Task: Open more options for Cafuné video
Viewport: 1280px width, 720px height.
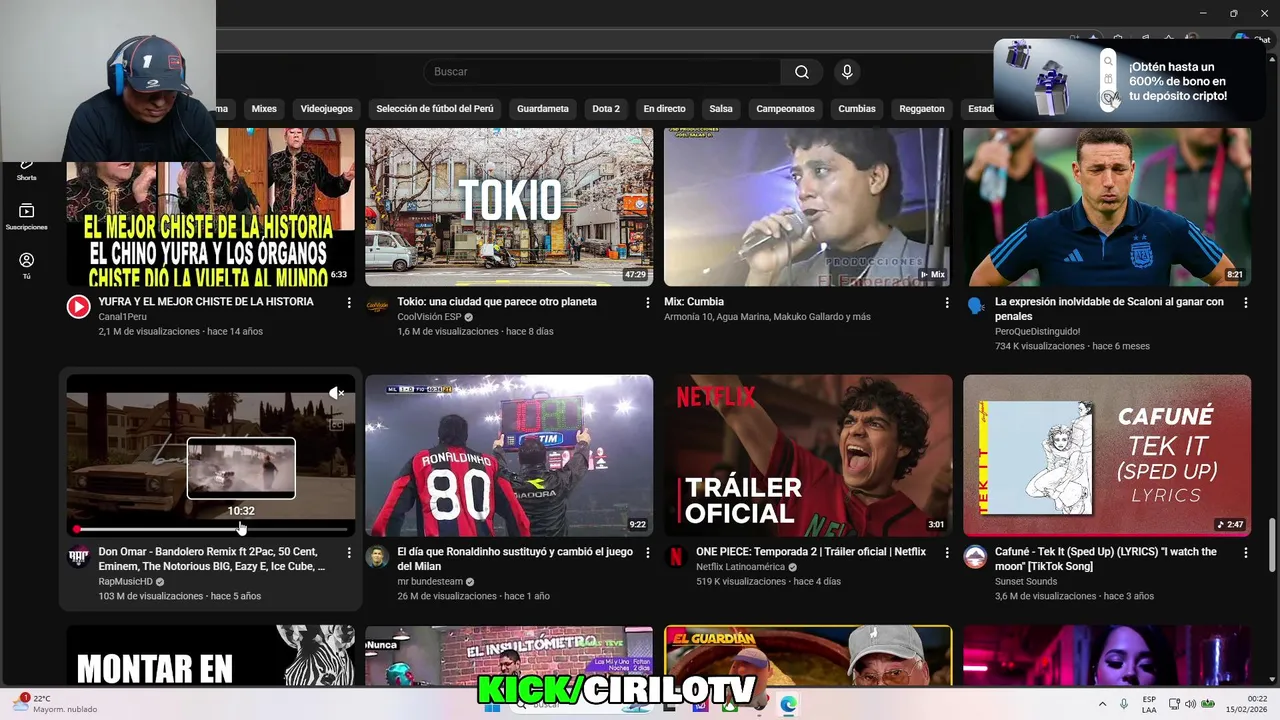Action: tap(1246, 552)
